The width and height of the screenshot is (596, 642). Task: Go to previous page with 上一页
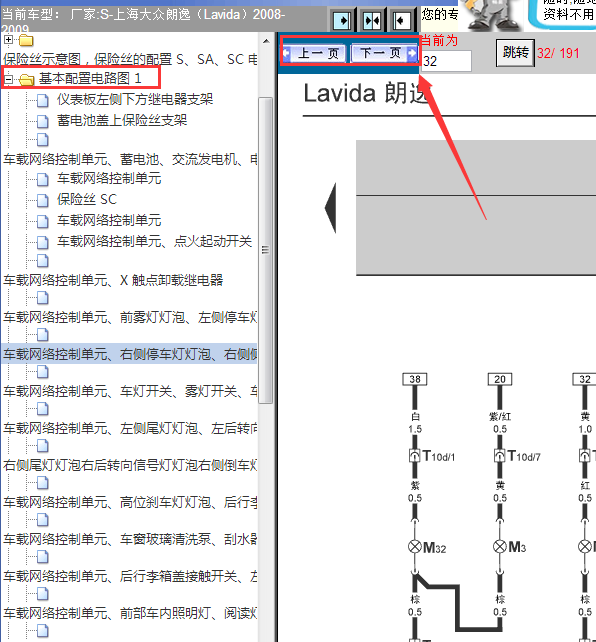click(x=315, y=53)
